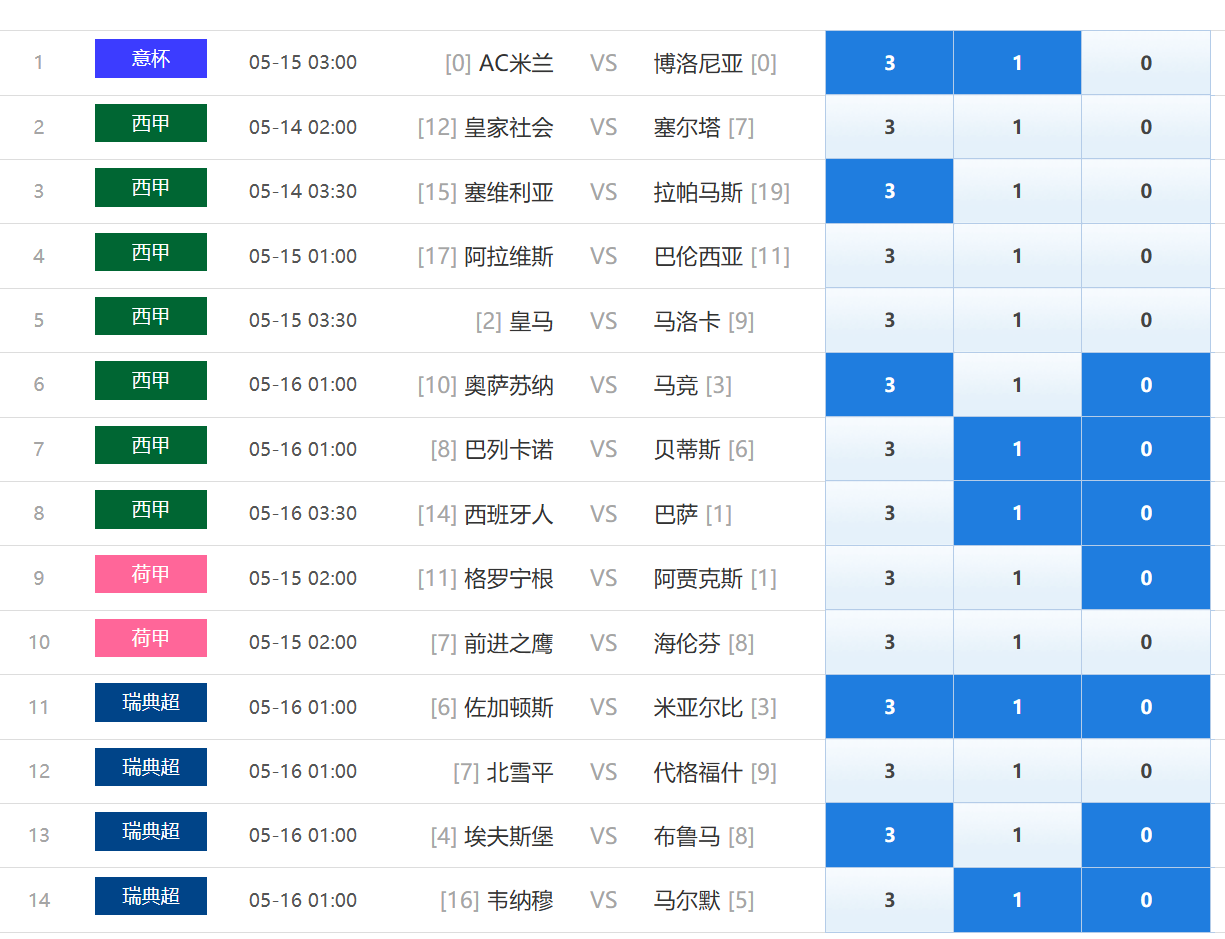Select 1 for 埃夫斯堡 vs 布鲁马
1225x939 pixels.
click(1017, 835)
